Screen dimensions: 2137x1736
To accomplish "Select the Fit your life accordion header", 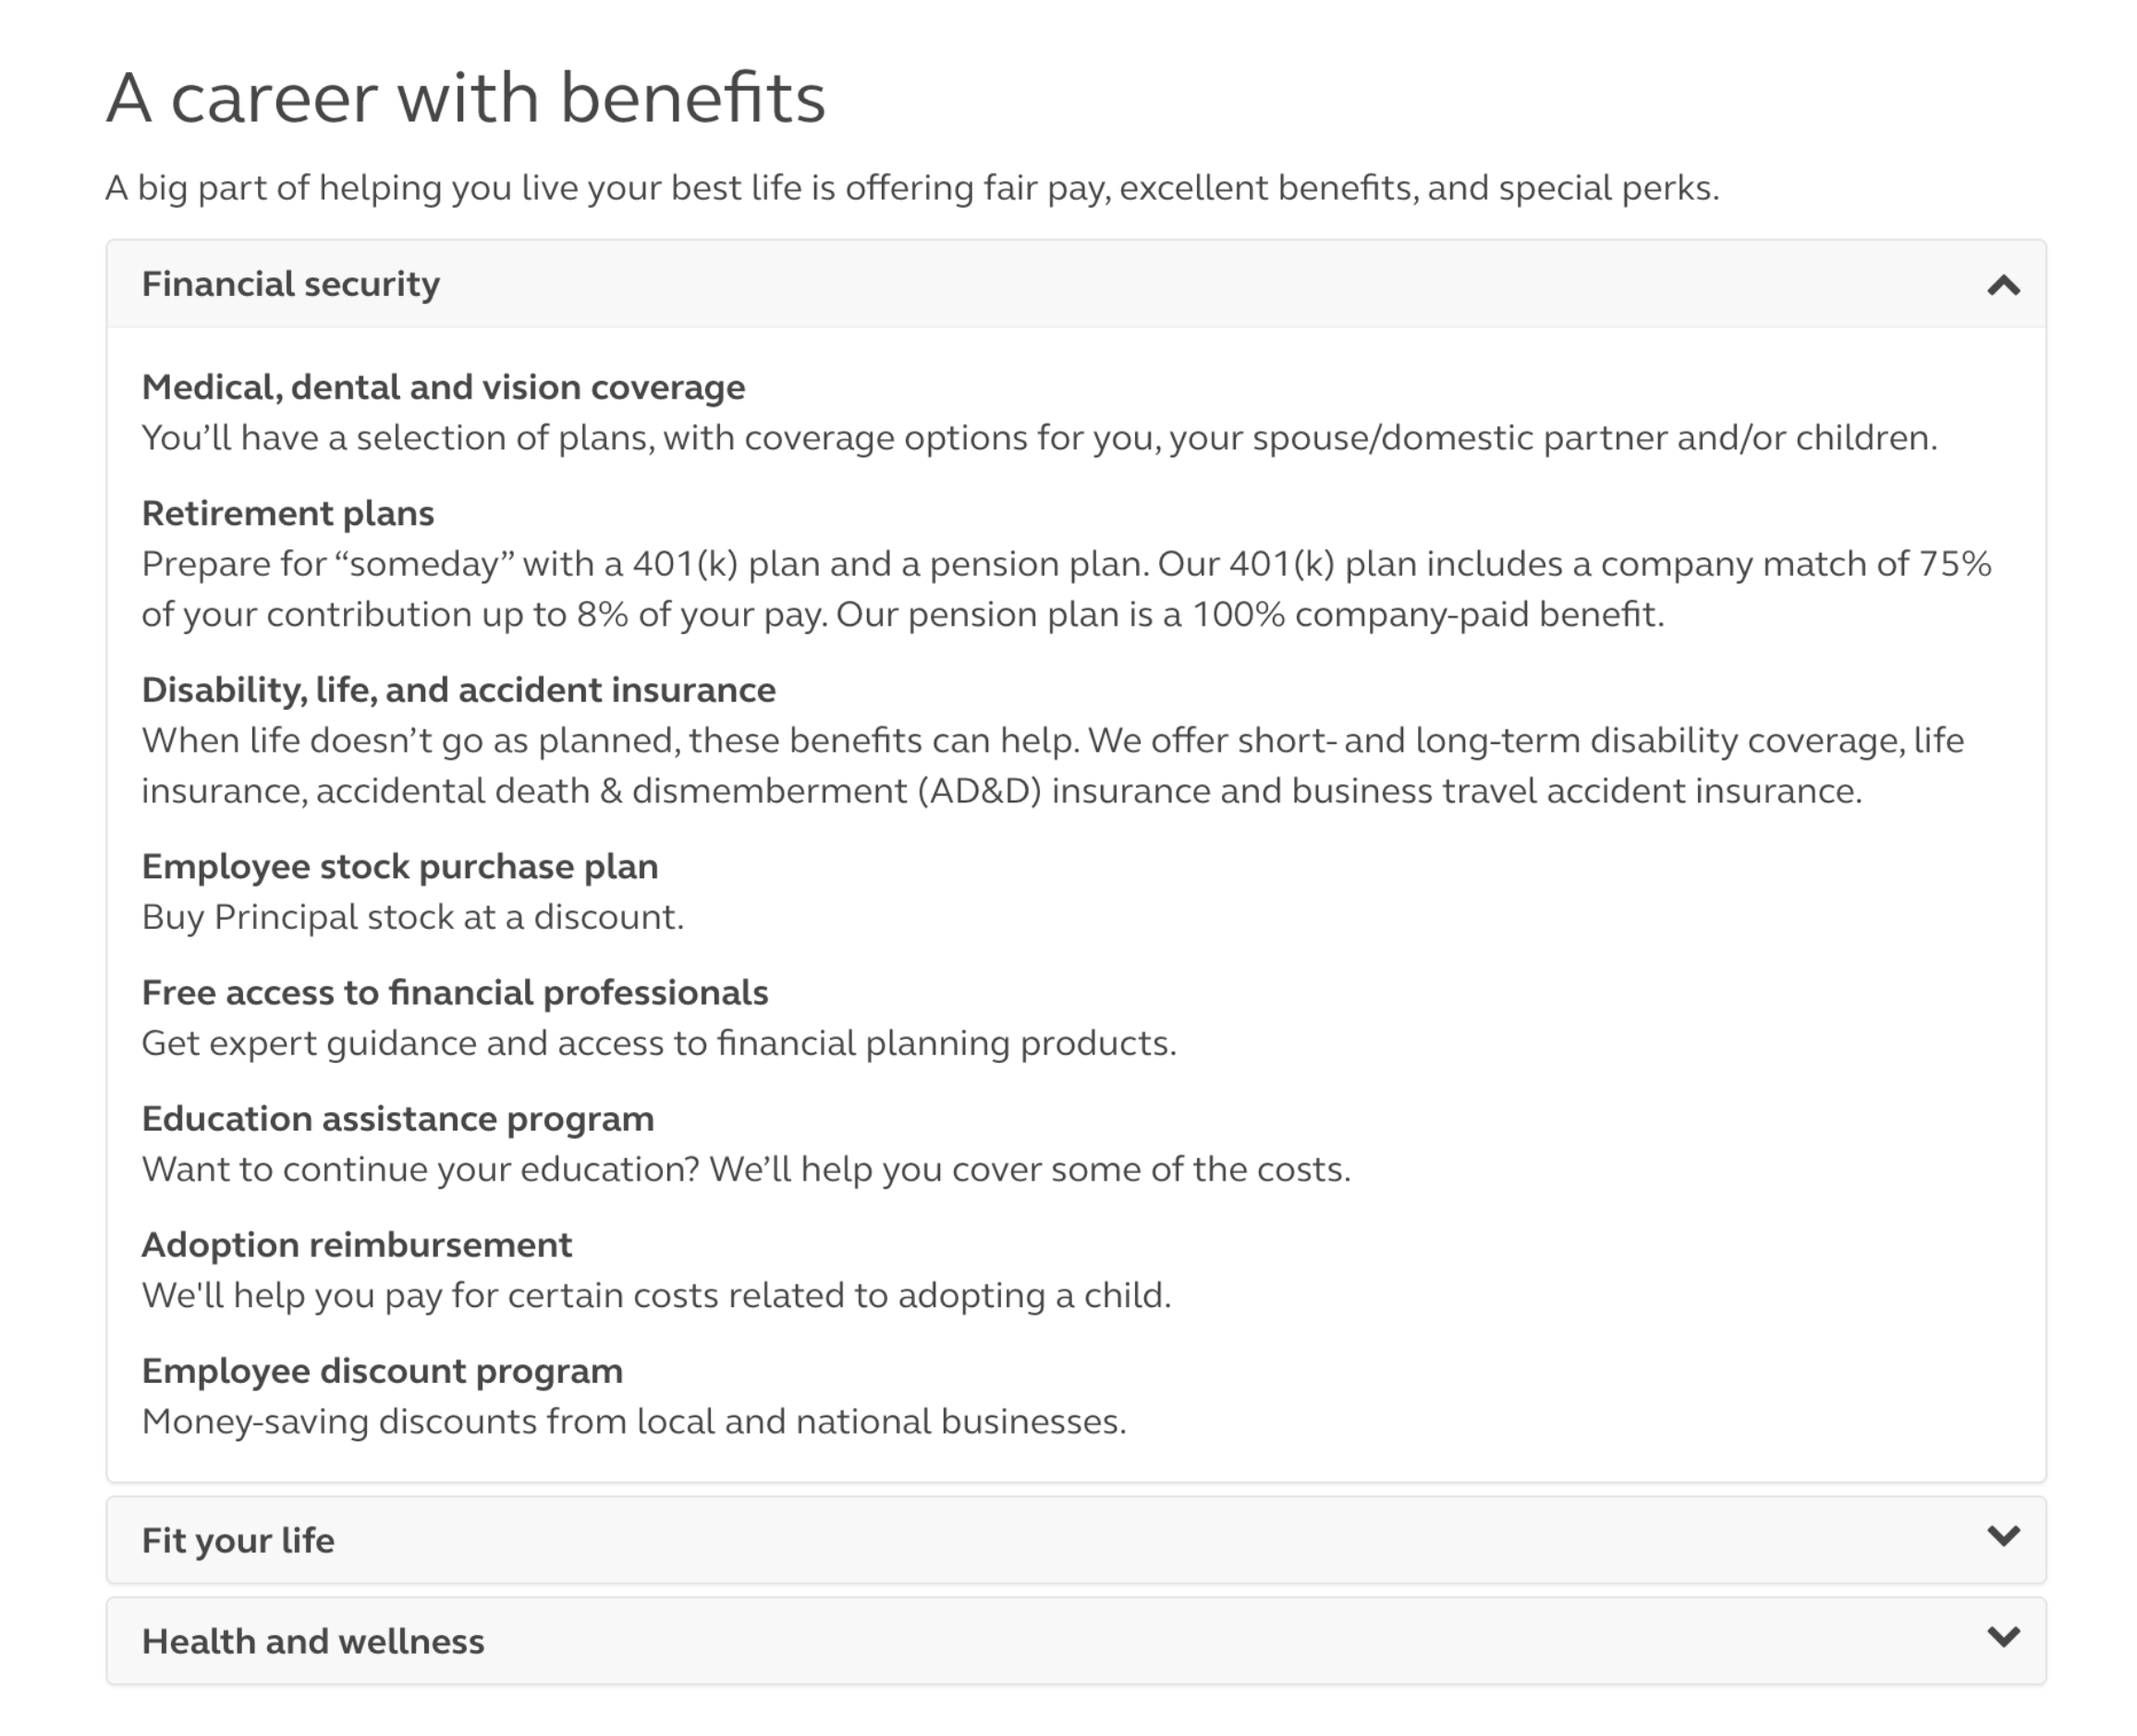I will click(239, 1540).
